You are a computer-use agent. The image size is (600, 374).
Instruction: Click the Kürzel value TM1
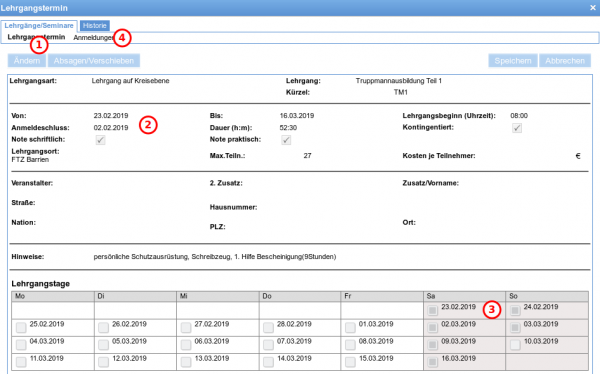point(401,92)
